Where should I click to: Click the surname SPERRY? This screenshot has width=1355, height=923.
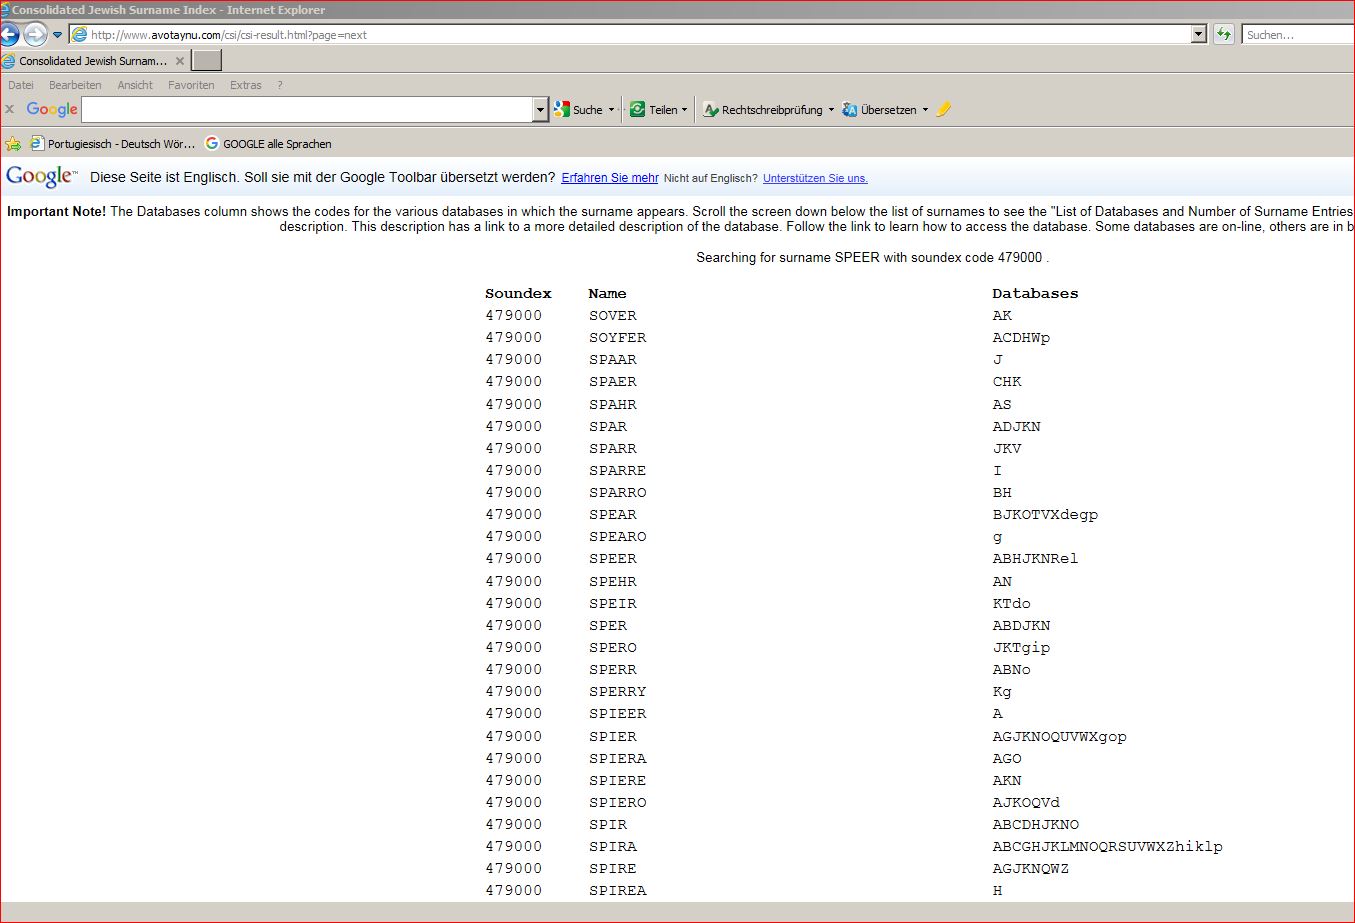[x=618, y=691]
